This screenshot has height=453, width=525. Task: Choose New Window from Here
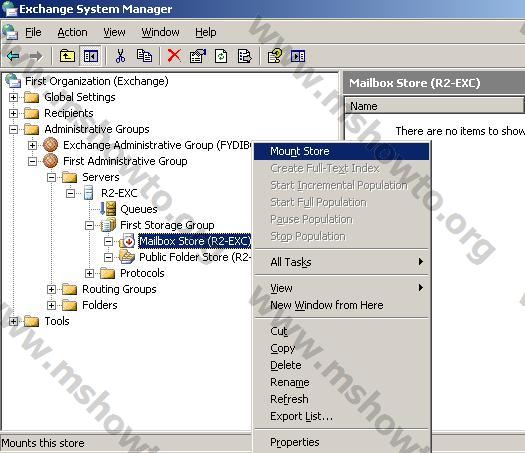(x=341, y=305)
